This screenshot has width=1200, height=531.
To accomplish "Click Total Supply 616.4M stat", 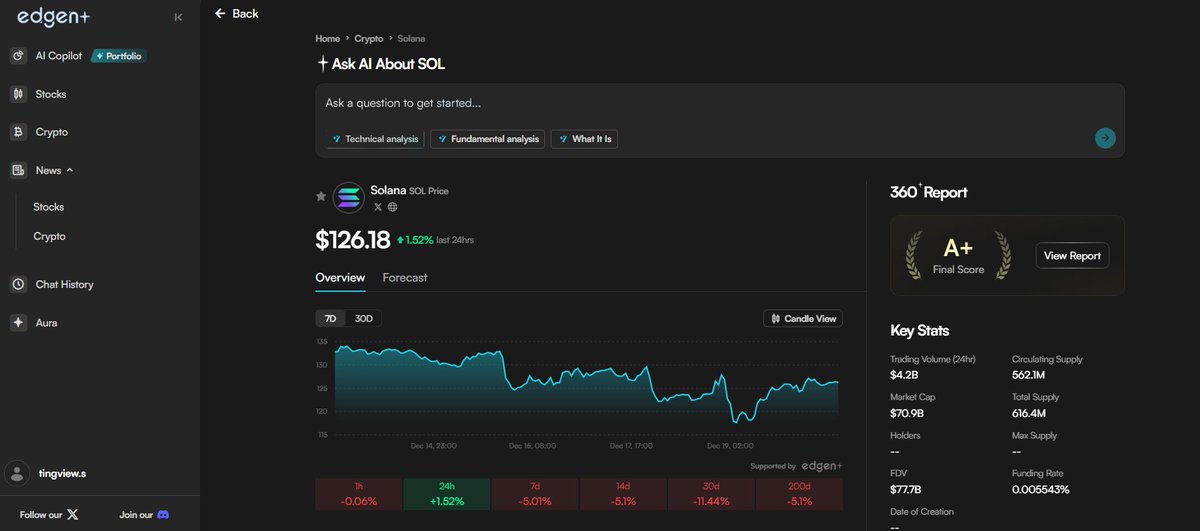I will tap(1036, 405).
